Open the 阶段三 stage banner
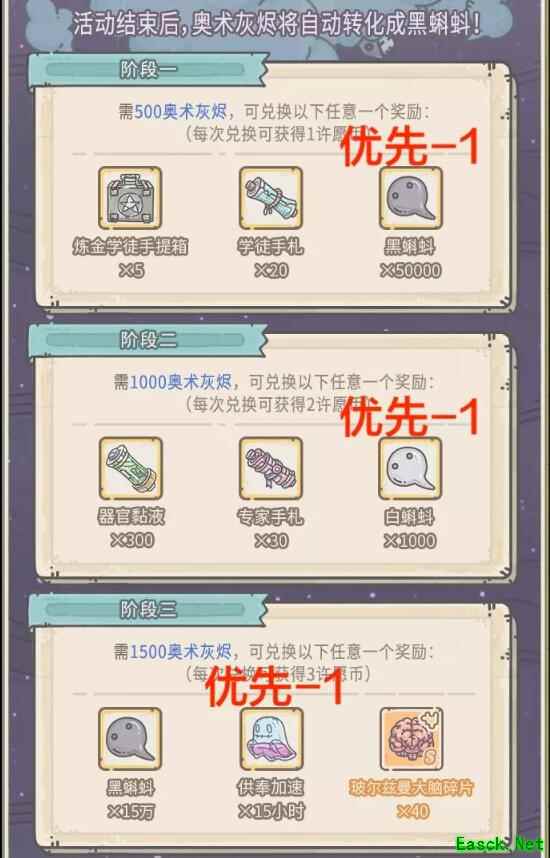Viewport: 550px width, 858px height. [x=148, y=609]
